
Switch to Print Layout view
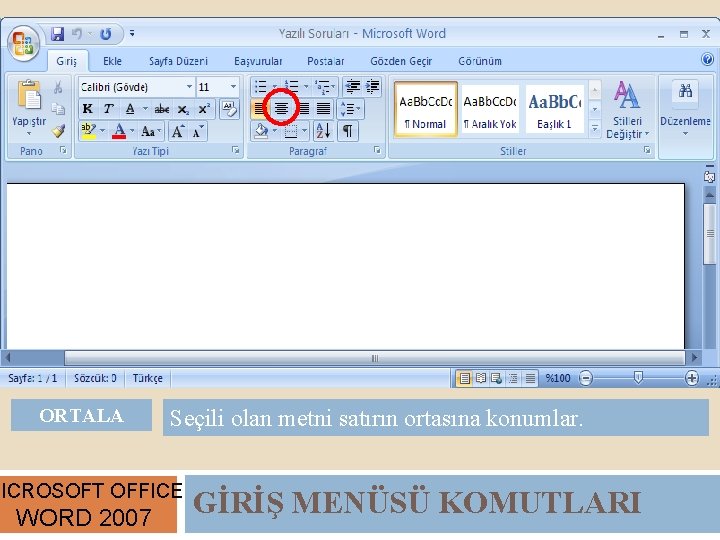click(464, 378)
